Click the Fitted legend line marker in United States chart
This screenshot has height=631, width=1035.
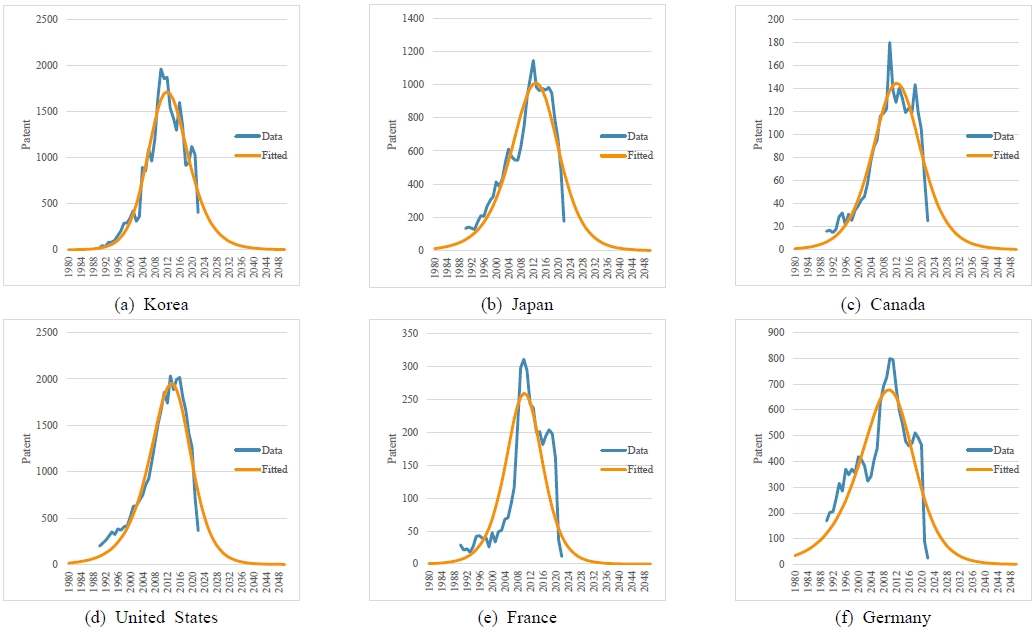pos(247,470)
